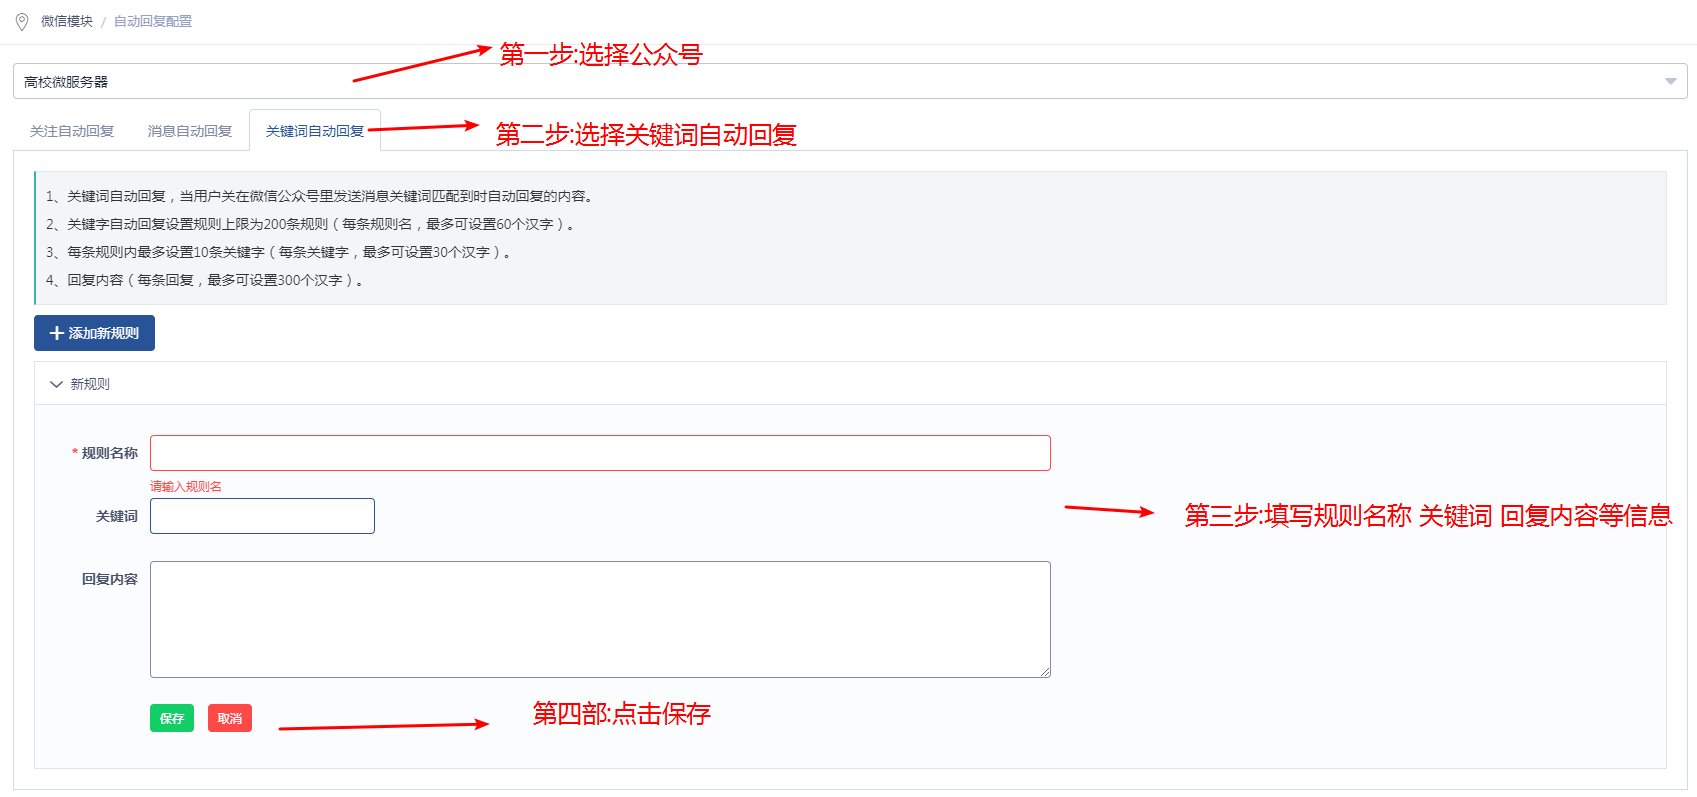This screenshot has width=1697, height=797.
Task: Click the red 取消 button
Action: coord(230,718)
